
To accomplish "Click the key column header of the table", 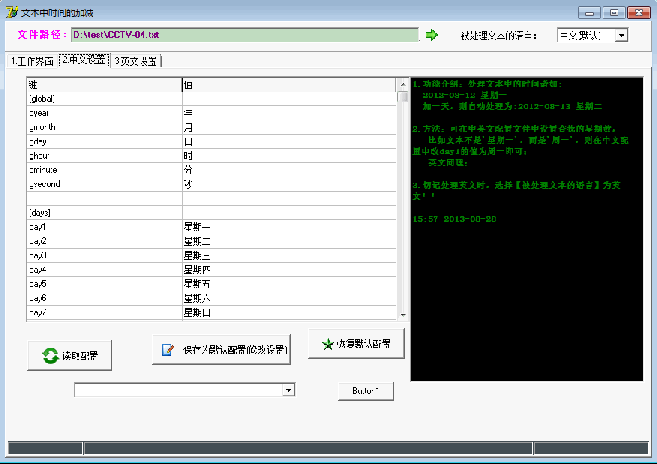I will 104,85.
